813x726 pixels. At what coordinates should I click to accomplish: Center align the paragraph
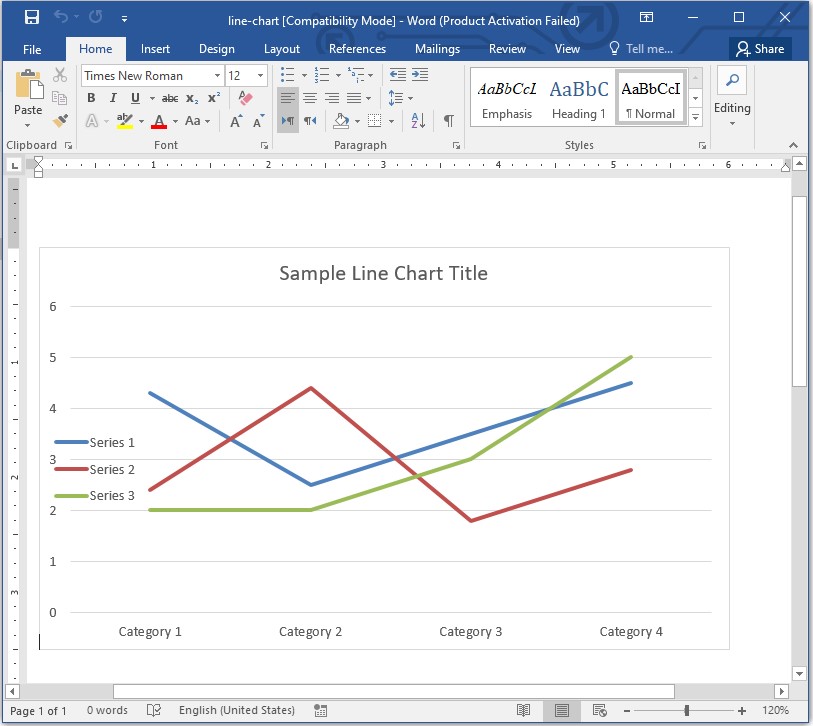pyautogui.click(x=310, y=98)
